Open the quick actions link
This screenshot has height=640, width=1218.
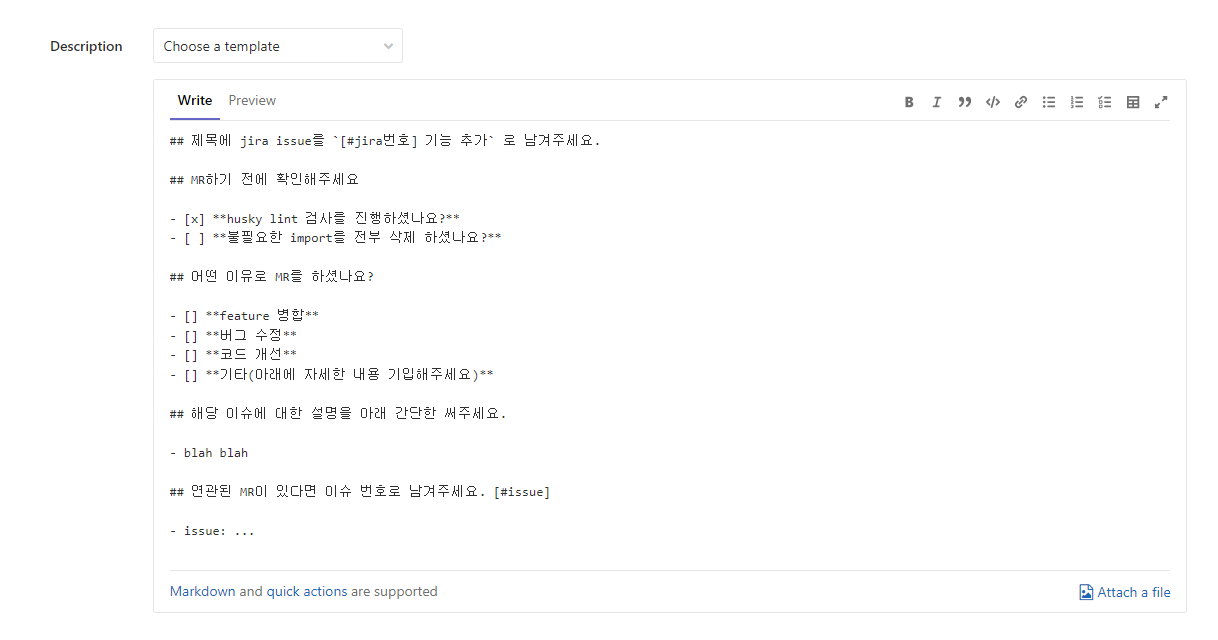coord(307,591)
